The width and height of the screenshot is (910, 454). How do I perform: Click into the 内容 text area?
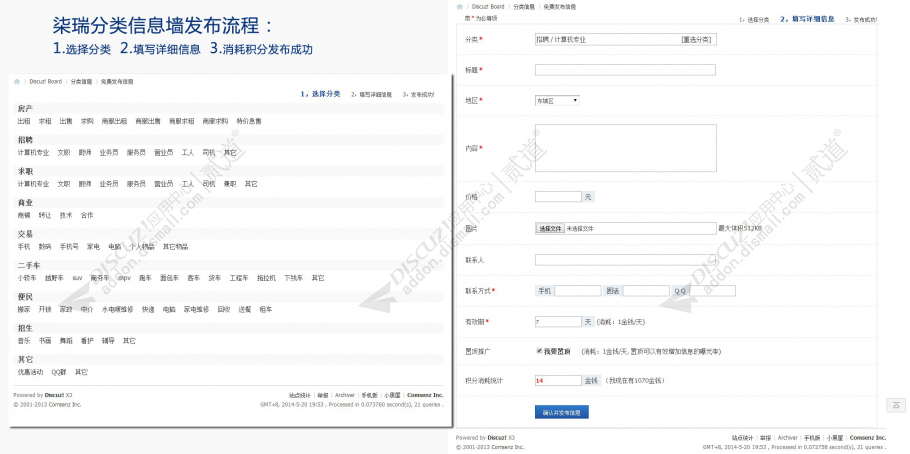626,148
